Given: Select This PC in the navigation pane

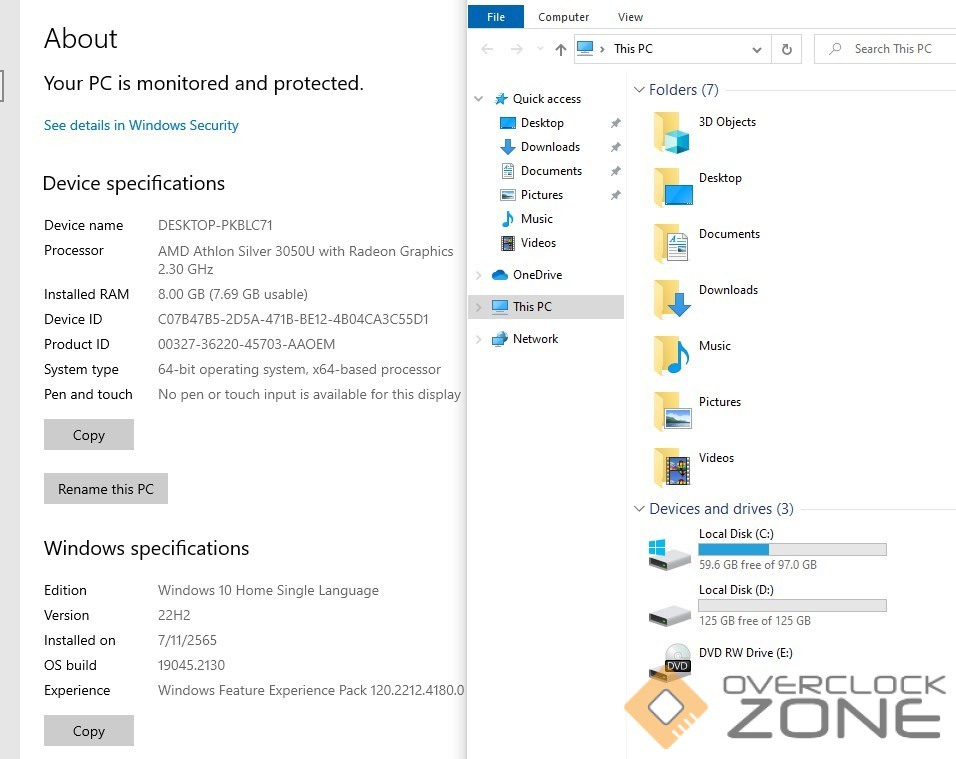Looking at the screenshot, I should coord(532,307).
